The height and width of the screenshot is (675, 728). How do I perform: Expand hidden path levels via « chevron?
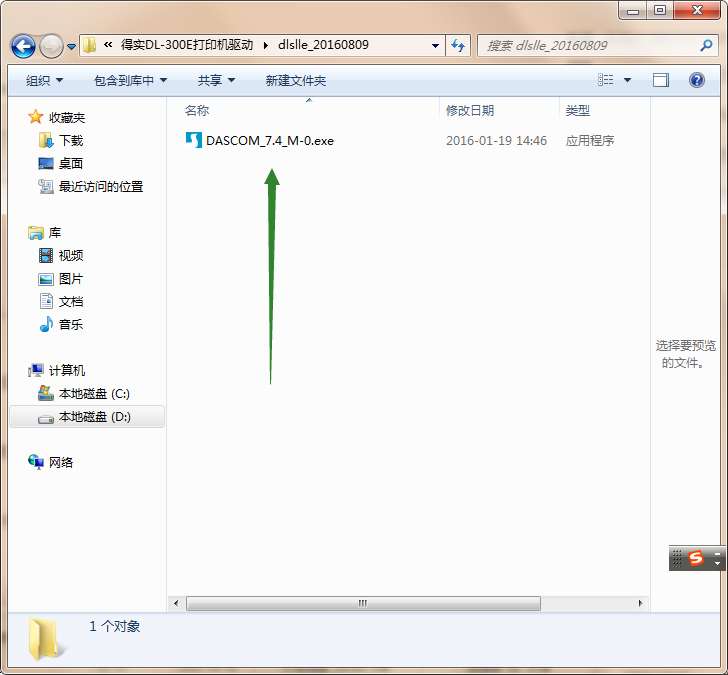click(108, 45)
